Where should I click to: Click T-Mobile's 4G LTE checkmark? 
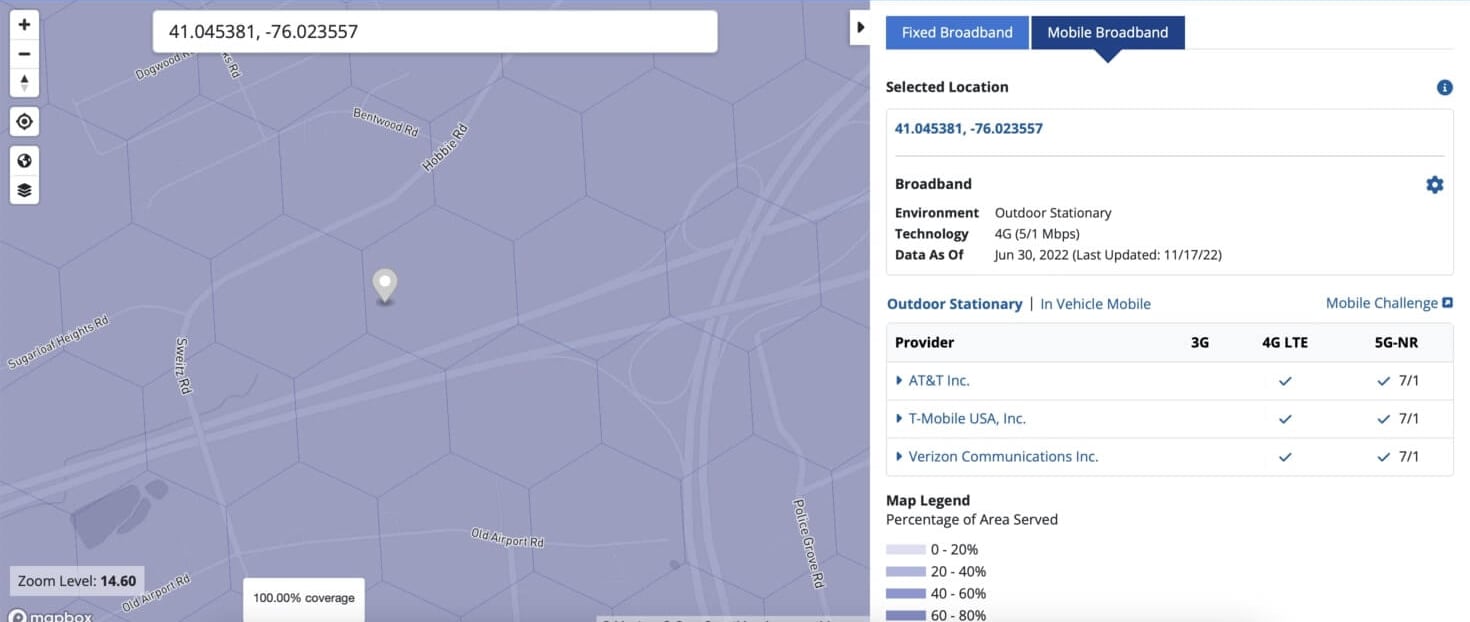coord(1285,419)
